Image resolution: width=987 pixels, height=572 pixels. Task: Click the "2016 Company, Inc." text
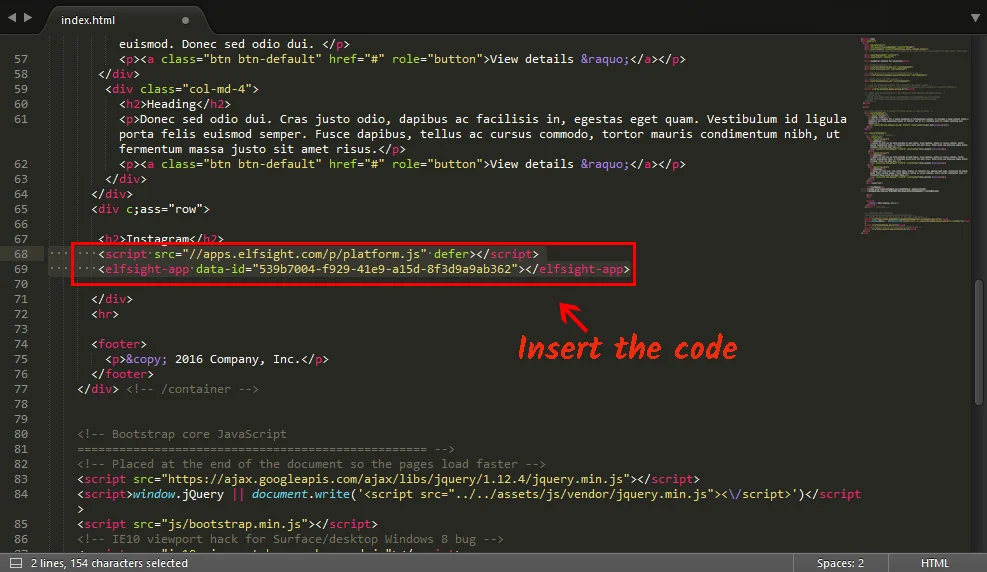pos(237,359)
